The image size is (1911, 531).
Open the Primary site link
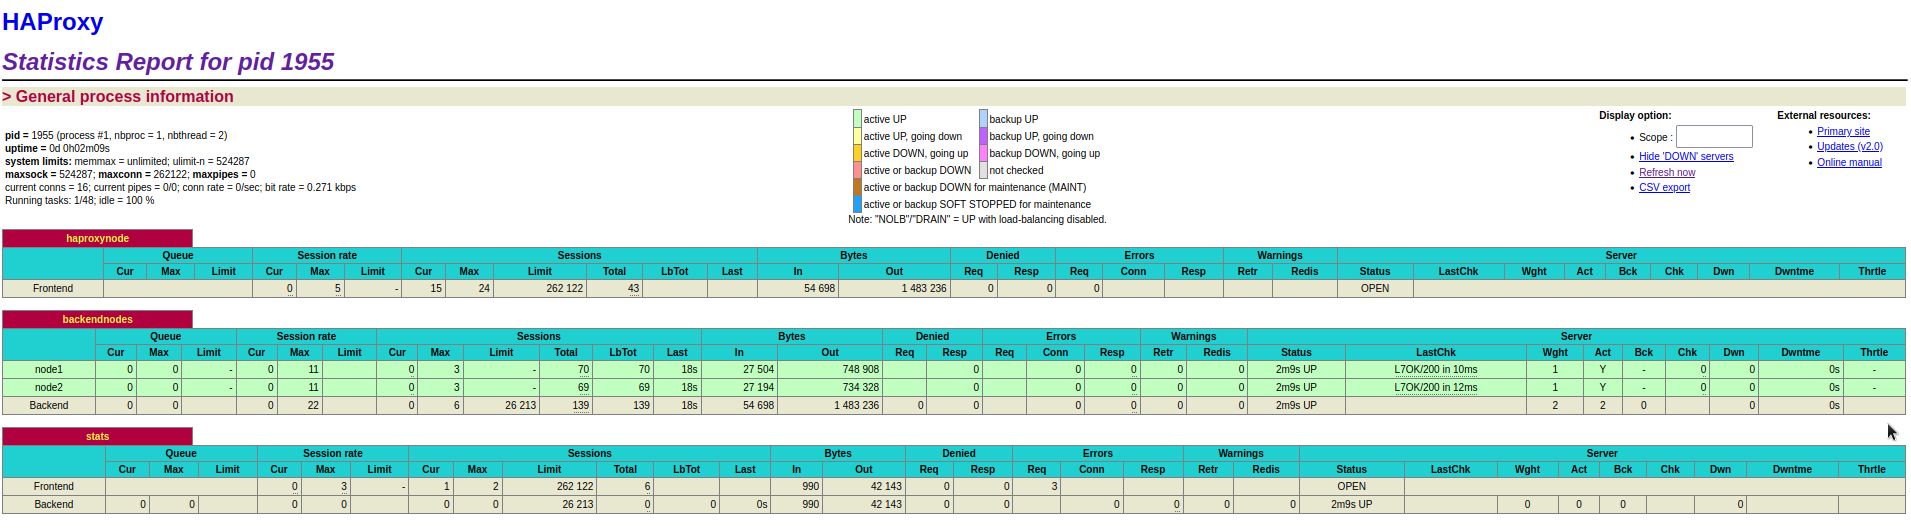1843,131
